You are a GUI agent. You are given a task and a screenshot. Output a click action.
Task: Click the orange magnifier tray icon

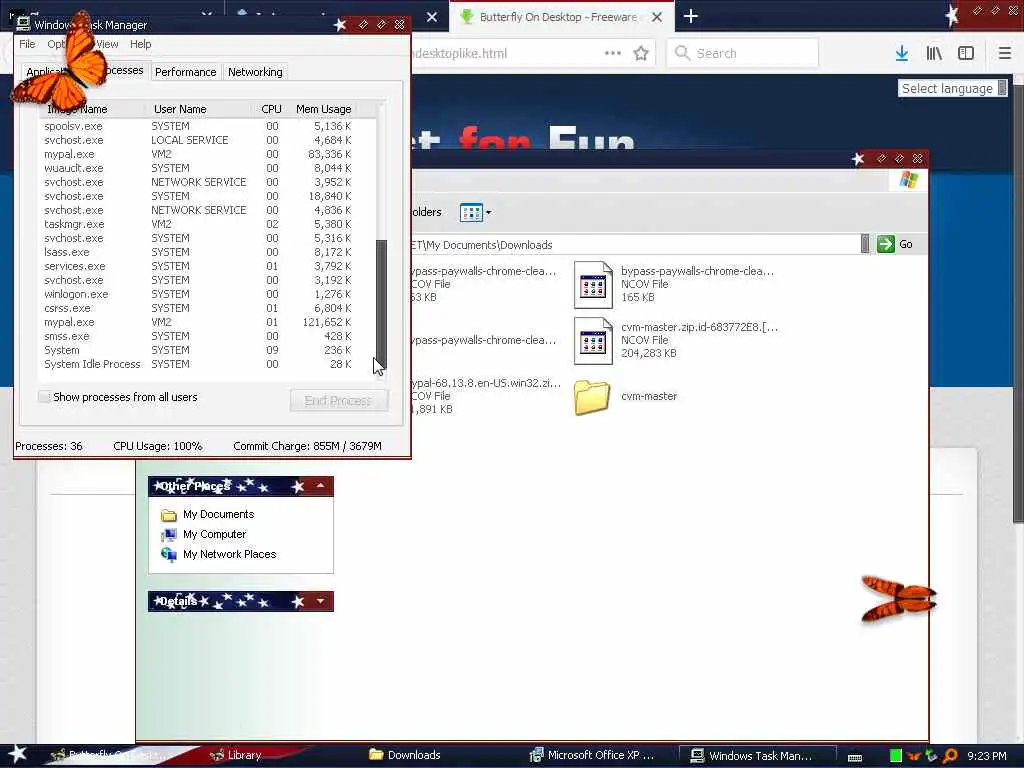(950, 756)
